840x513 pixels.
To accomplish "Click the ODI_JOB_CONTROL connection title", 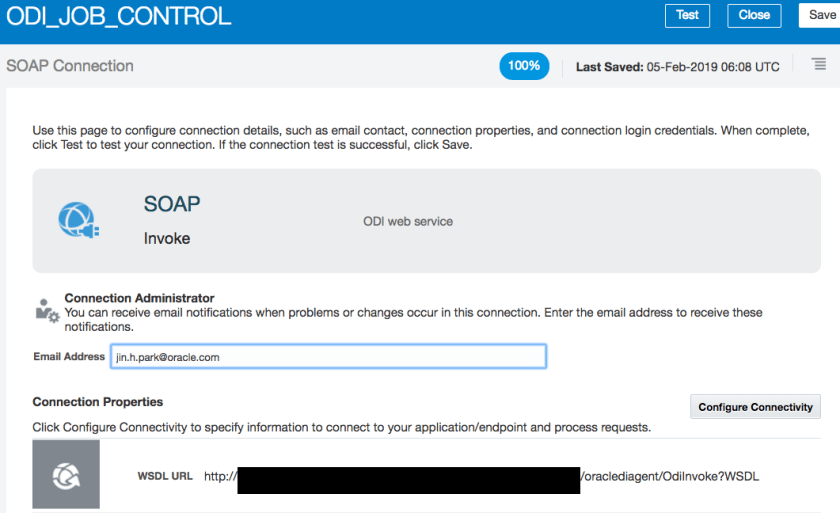I will (x=119, y=17).
